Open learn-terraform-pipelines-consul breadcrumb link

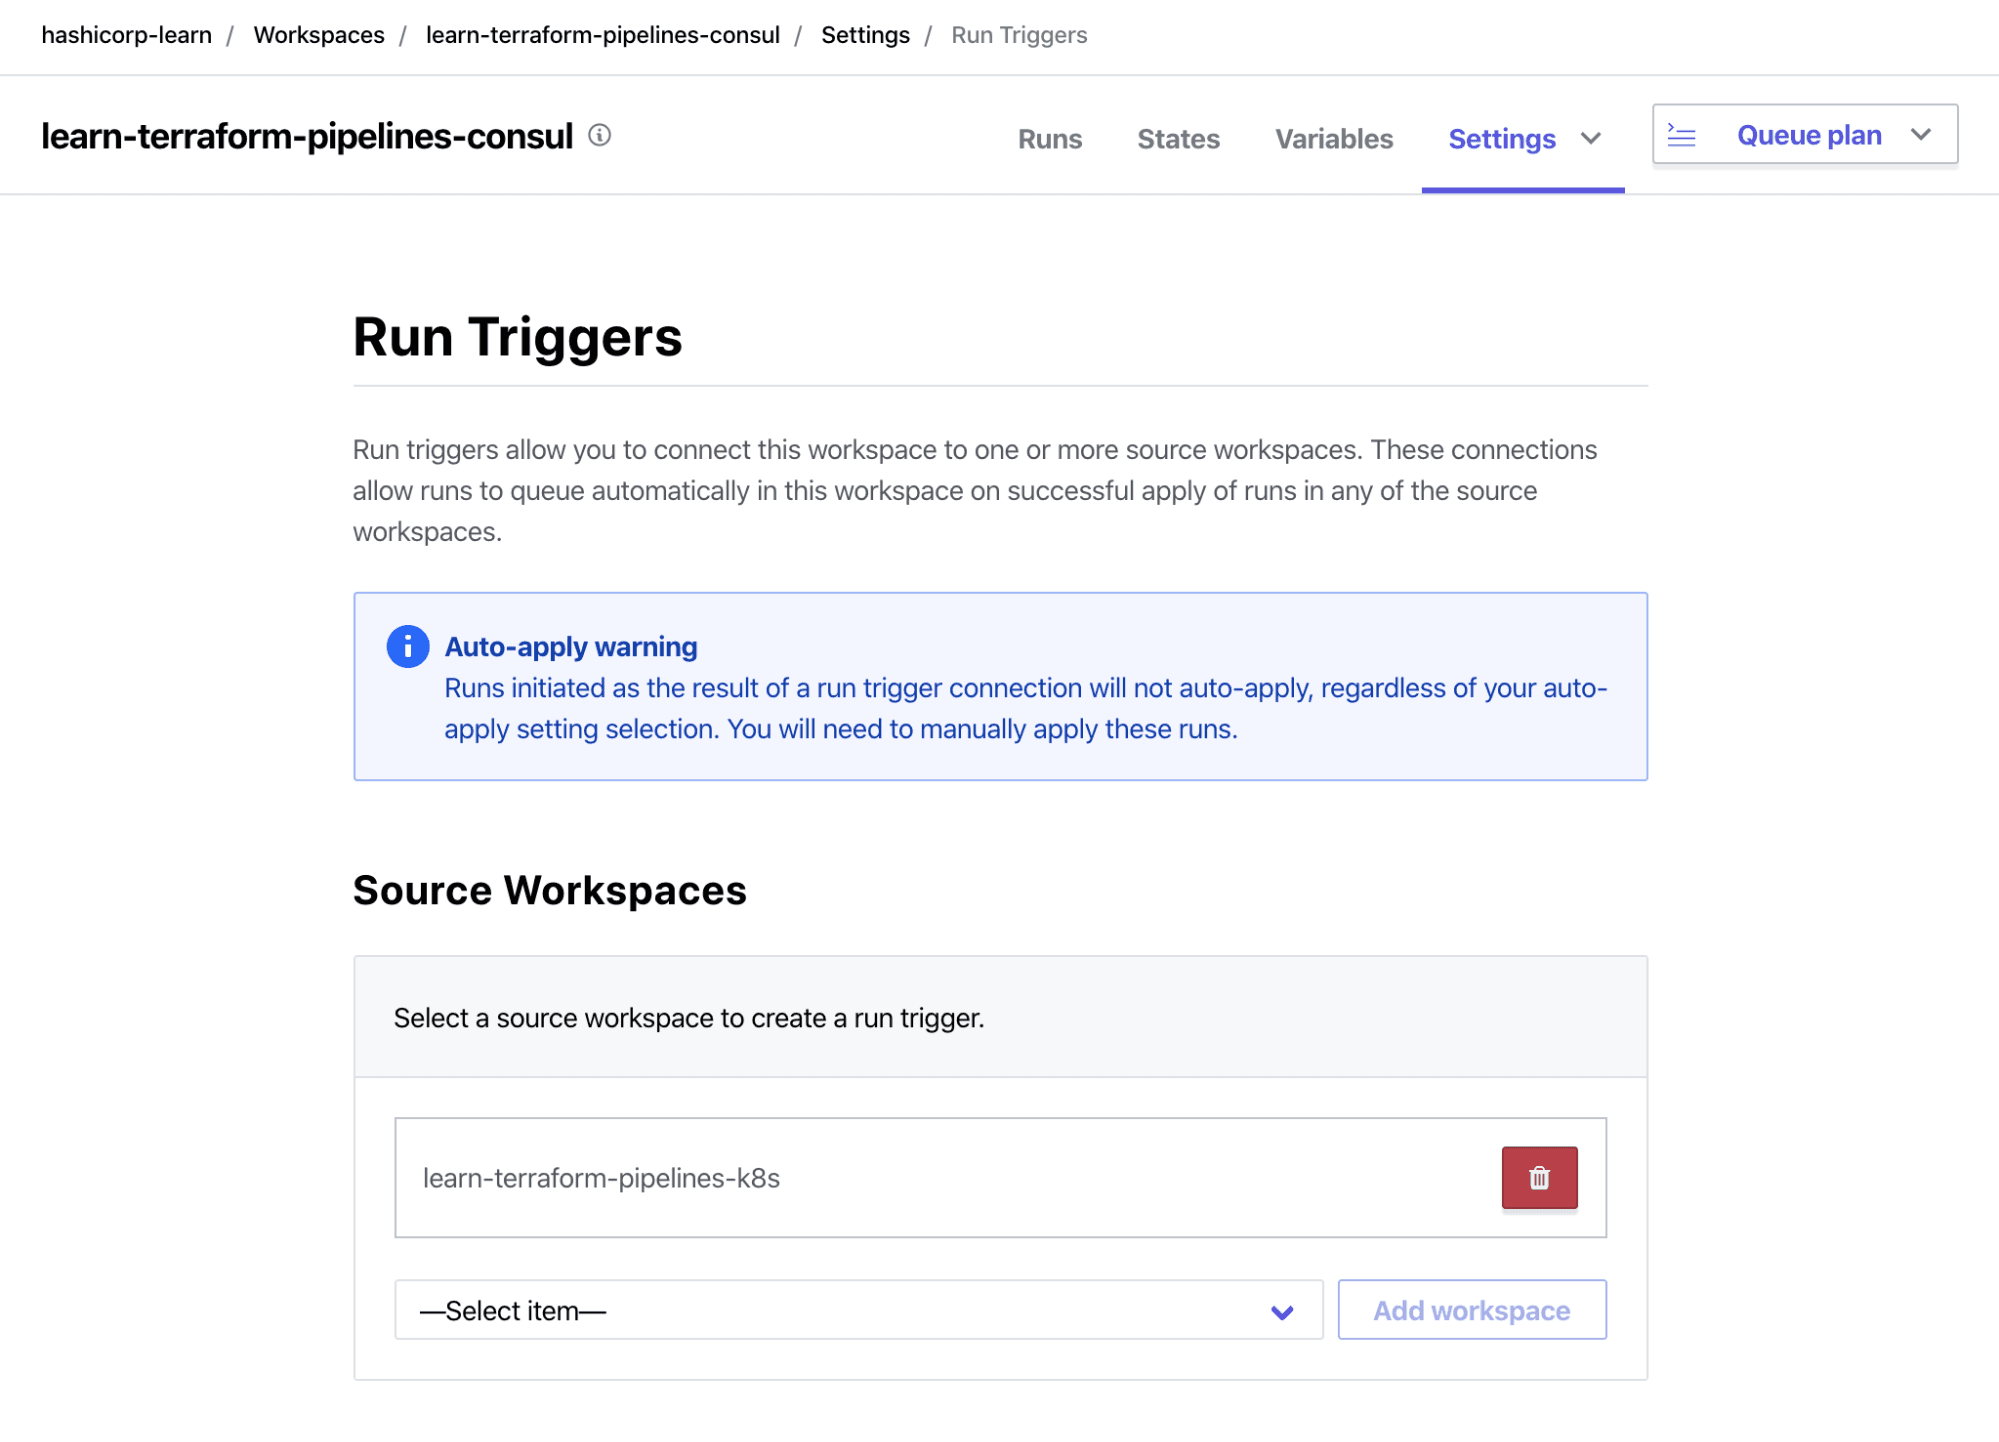tap(602, 35)
